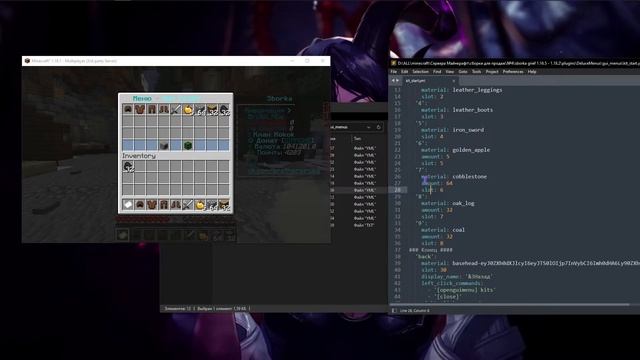Viewport: 640px width, 360px height.
Task: Open the Find menu in Sublime Text
Action: (437, 72)
